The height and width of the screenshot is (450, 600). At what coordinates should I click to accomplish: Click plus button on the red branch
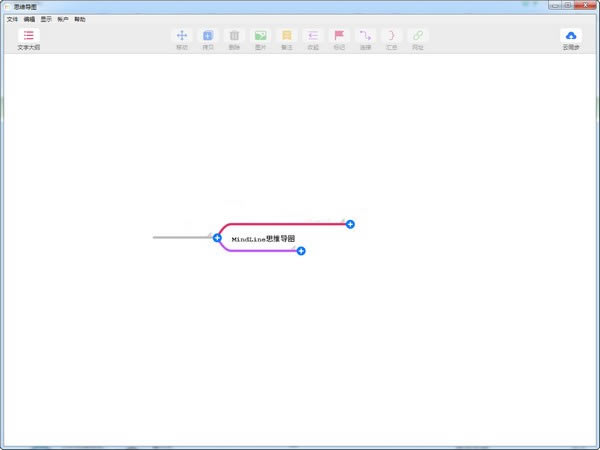point(350,224)
